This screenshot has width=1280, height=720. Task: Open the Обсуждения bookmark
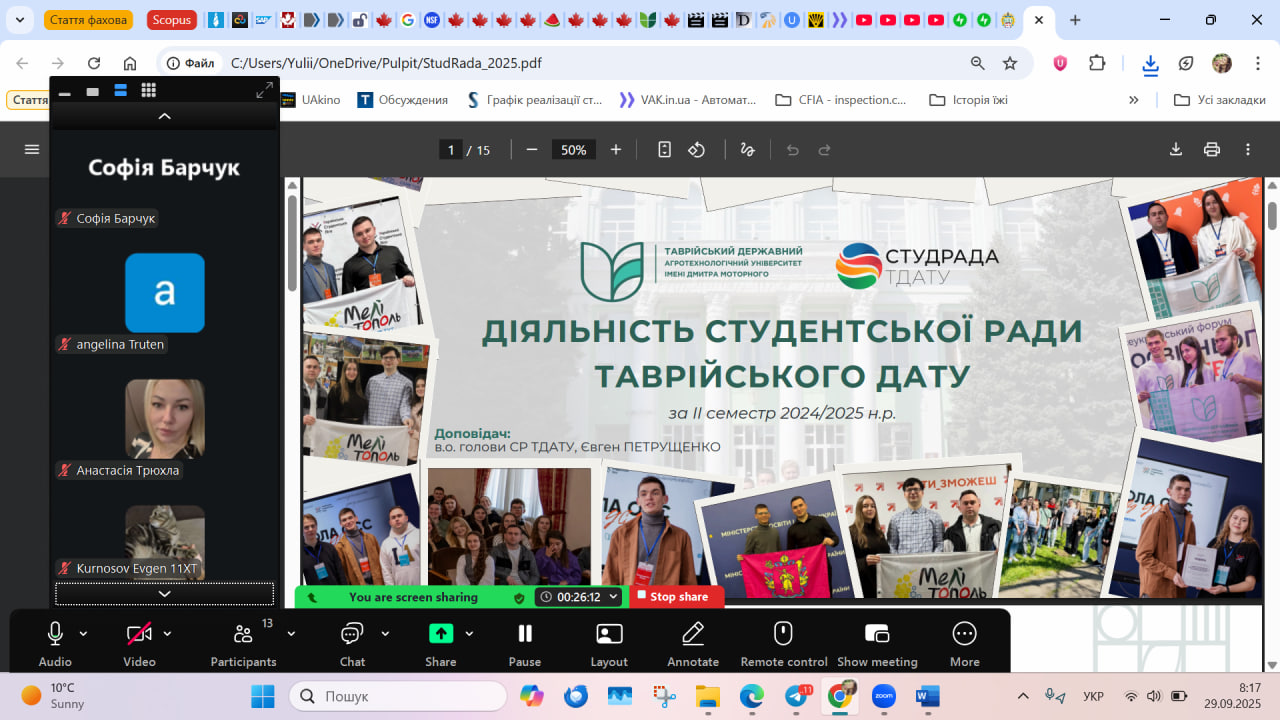click(x=402, y=100)
